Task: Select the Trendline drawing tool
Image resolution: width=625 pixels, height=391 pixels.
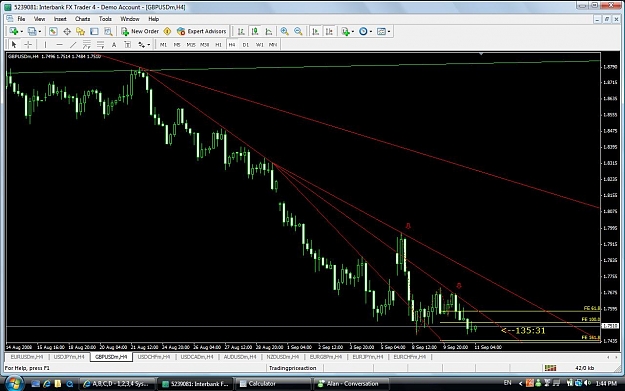Action: pyautogui.click(x=73, y=45)
